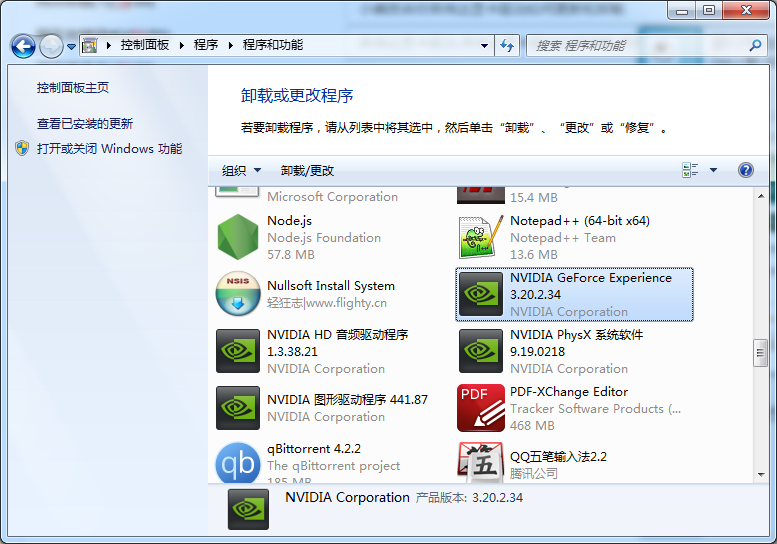
Task: Click the qBittorrent blue qb icon
Action: click(238, 463)
